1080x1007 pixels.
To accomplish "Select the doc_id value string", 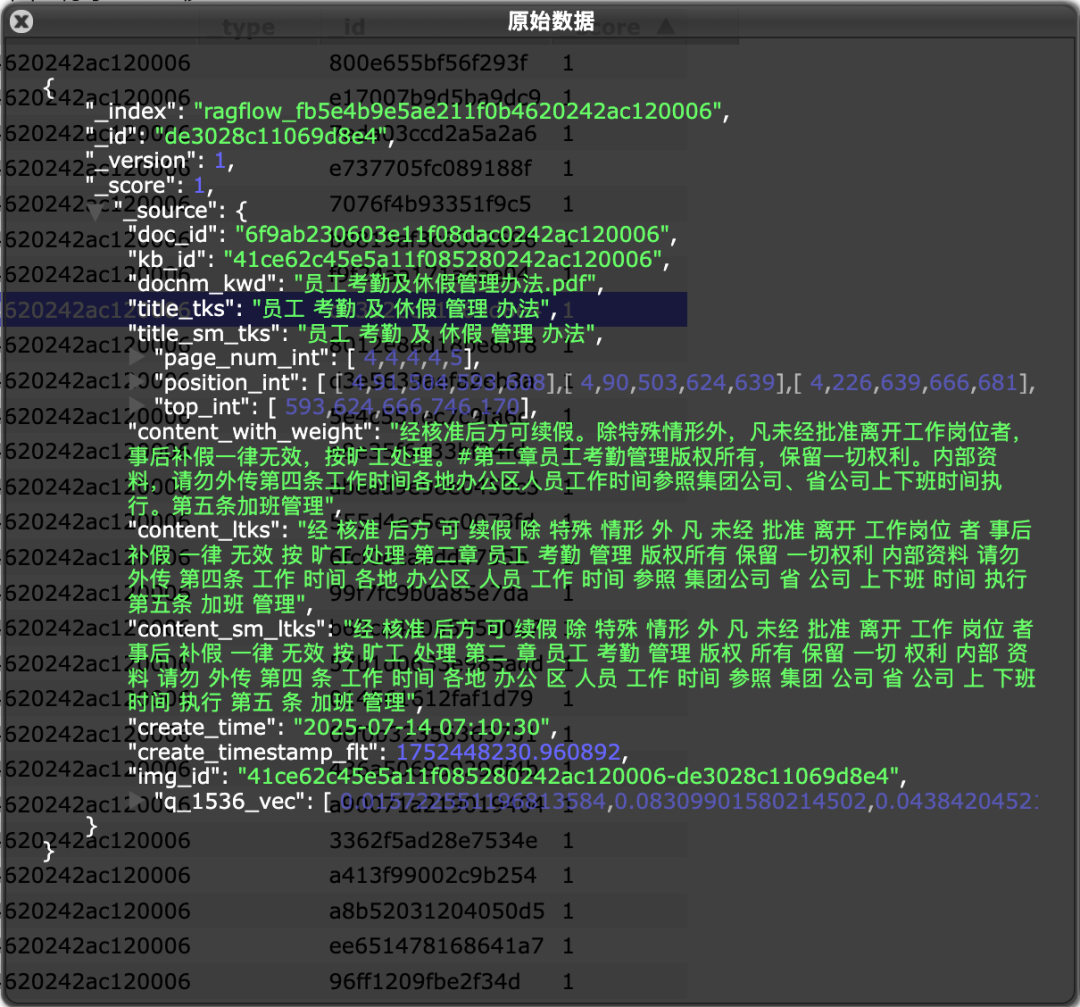I will coord(453,235).
